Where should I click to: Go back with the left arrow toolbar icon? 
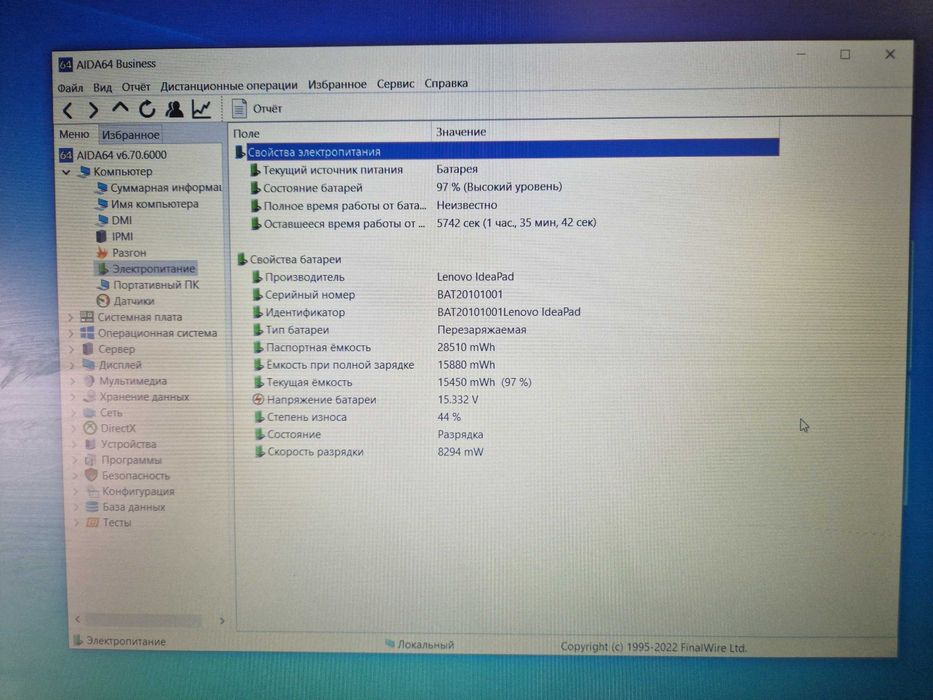click(68, 110)
